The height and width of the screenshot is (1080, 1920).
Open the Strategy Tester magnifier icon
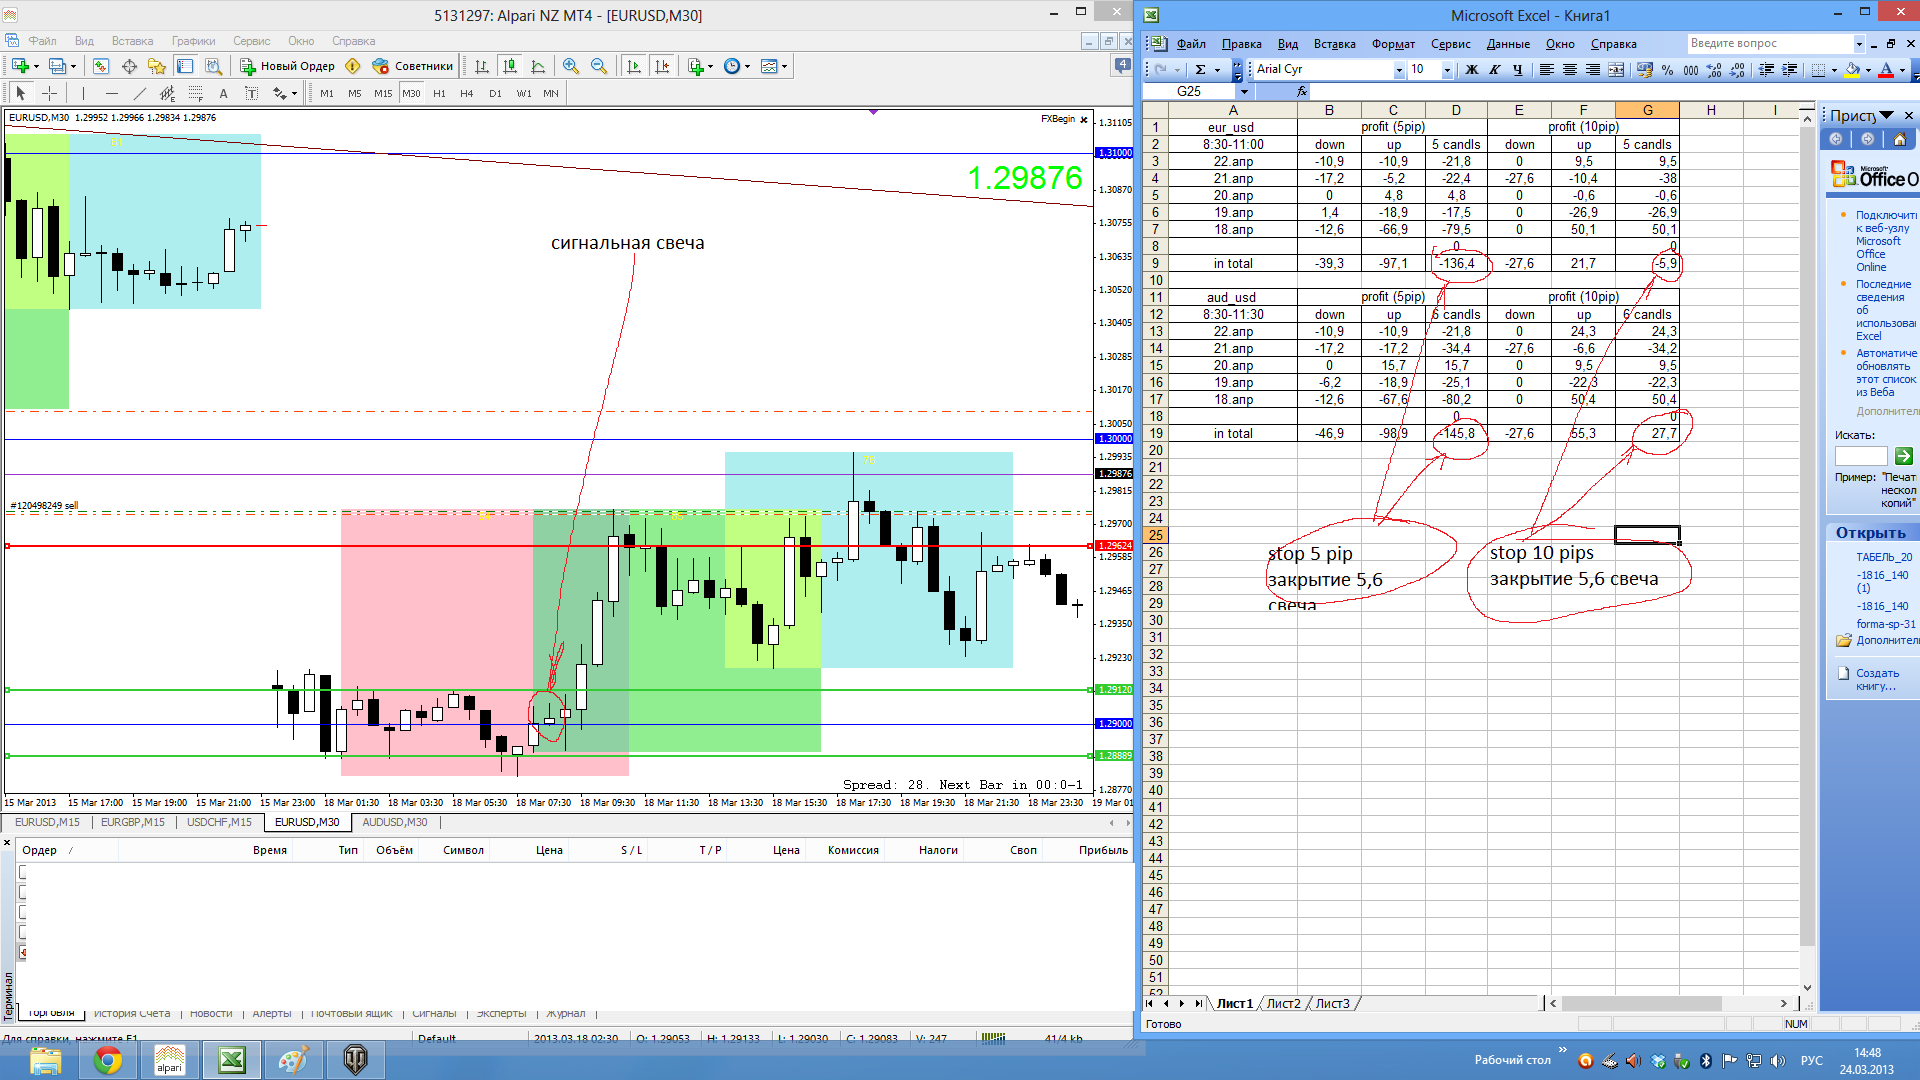(213, 66)
